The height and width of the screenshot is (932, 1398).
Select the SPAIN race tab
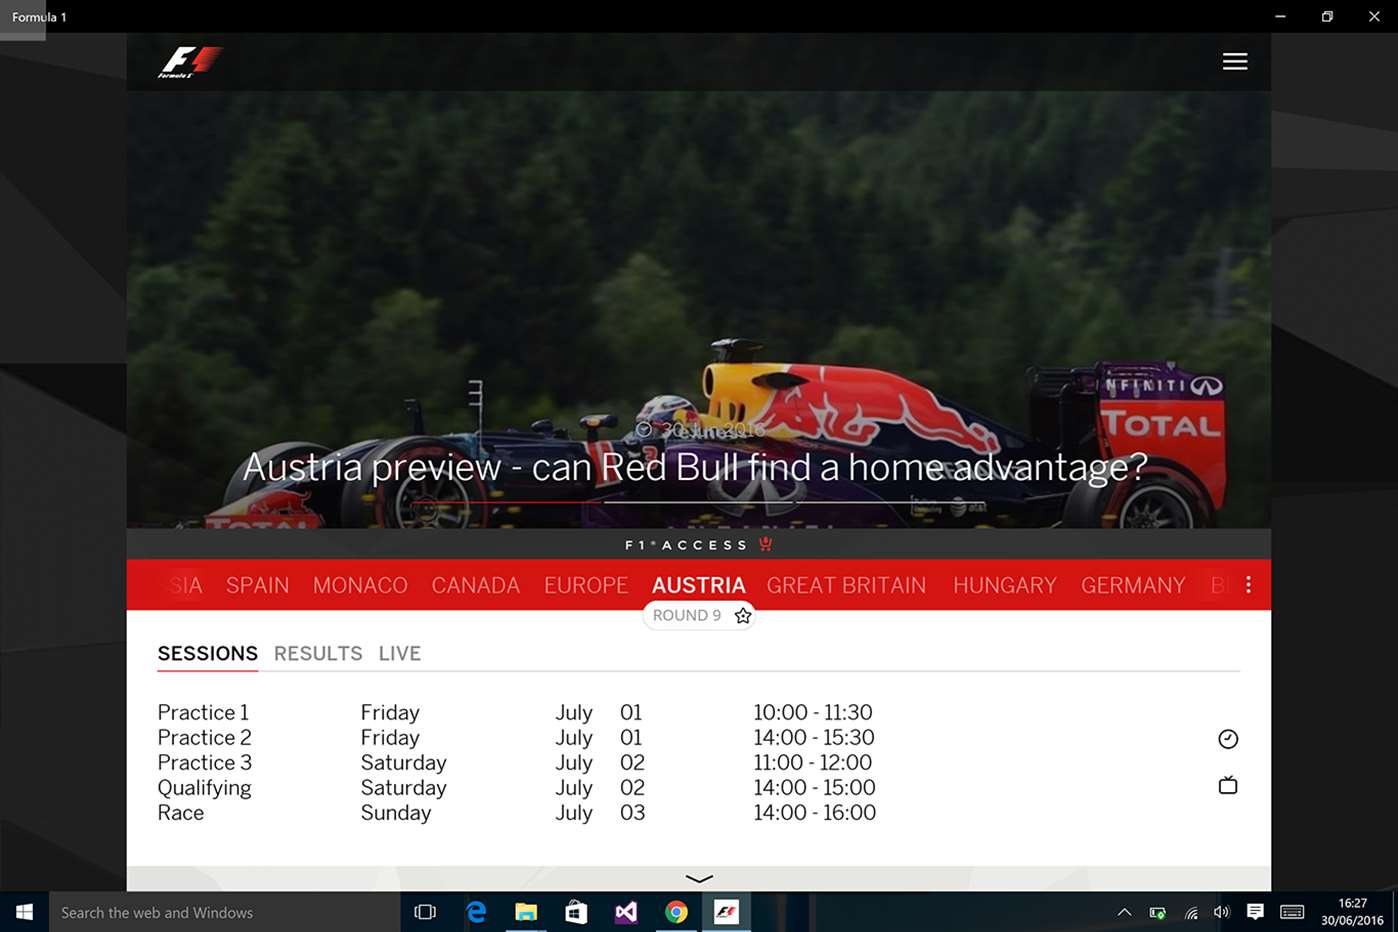coord(257,585)
